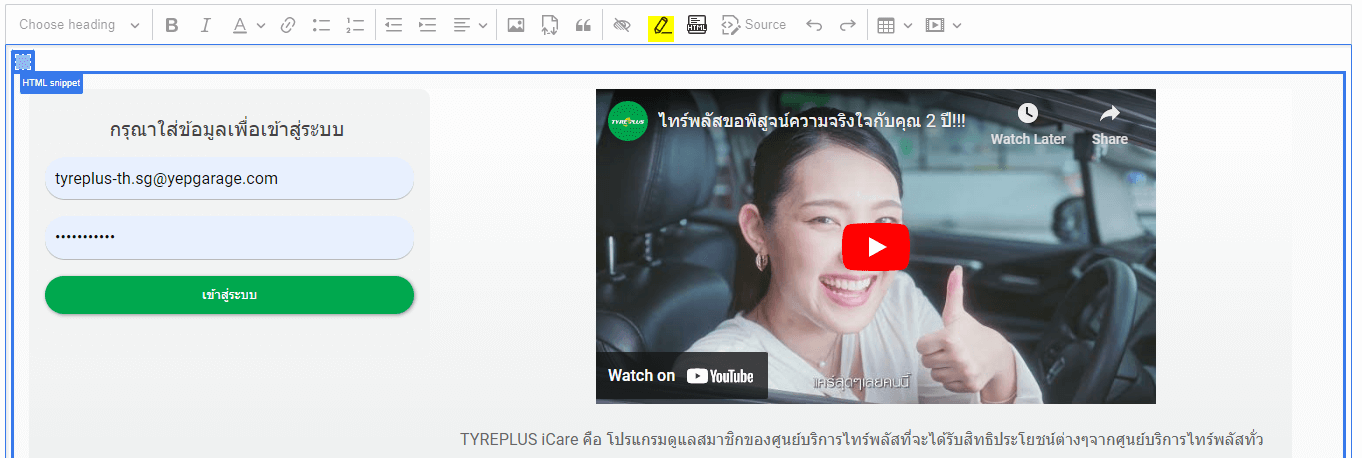Click Share on the video
This screenshot has height=458, width=1362.
(x=1110, y=126)
